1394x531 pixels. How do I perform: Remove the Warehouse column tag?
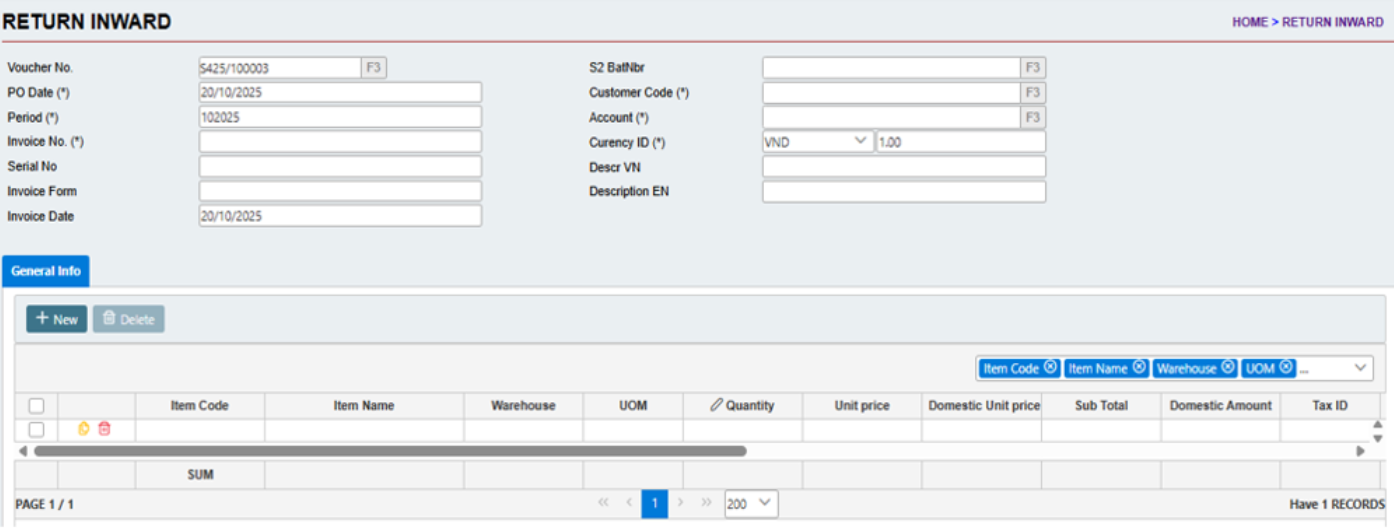point(1227,368)
